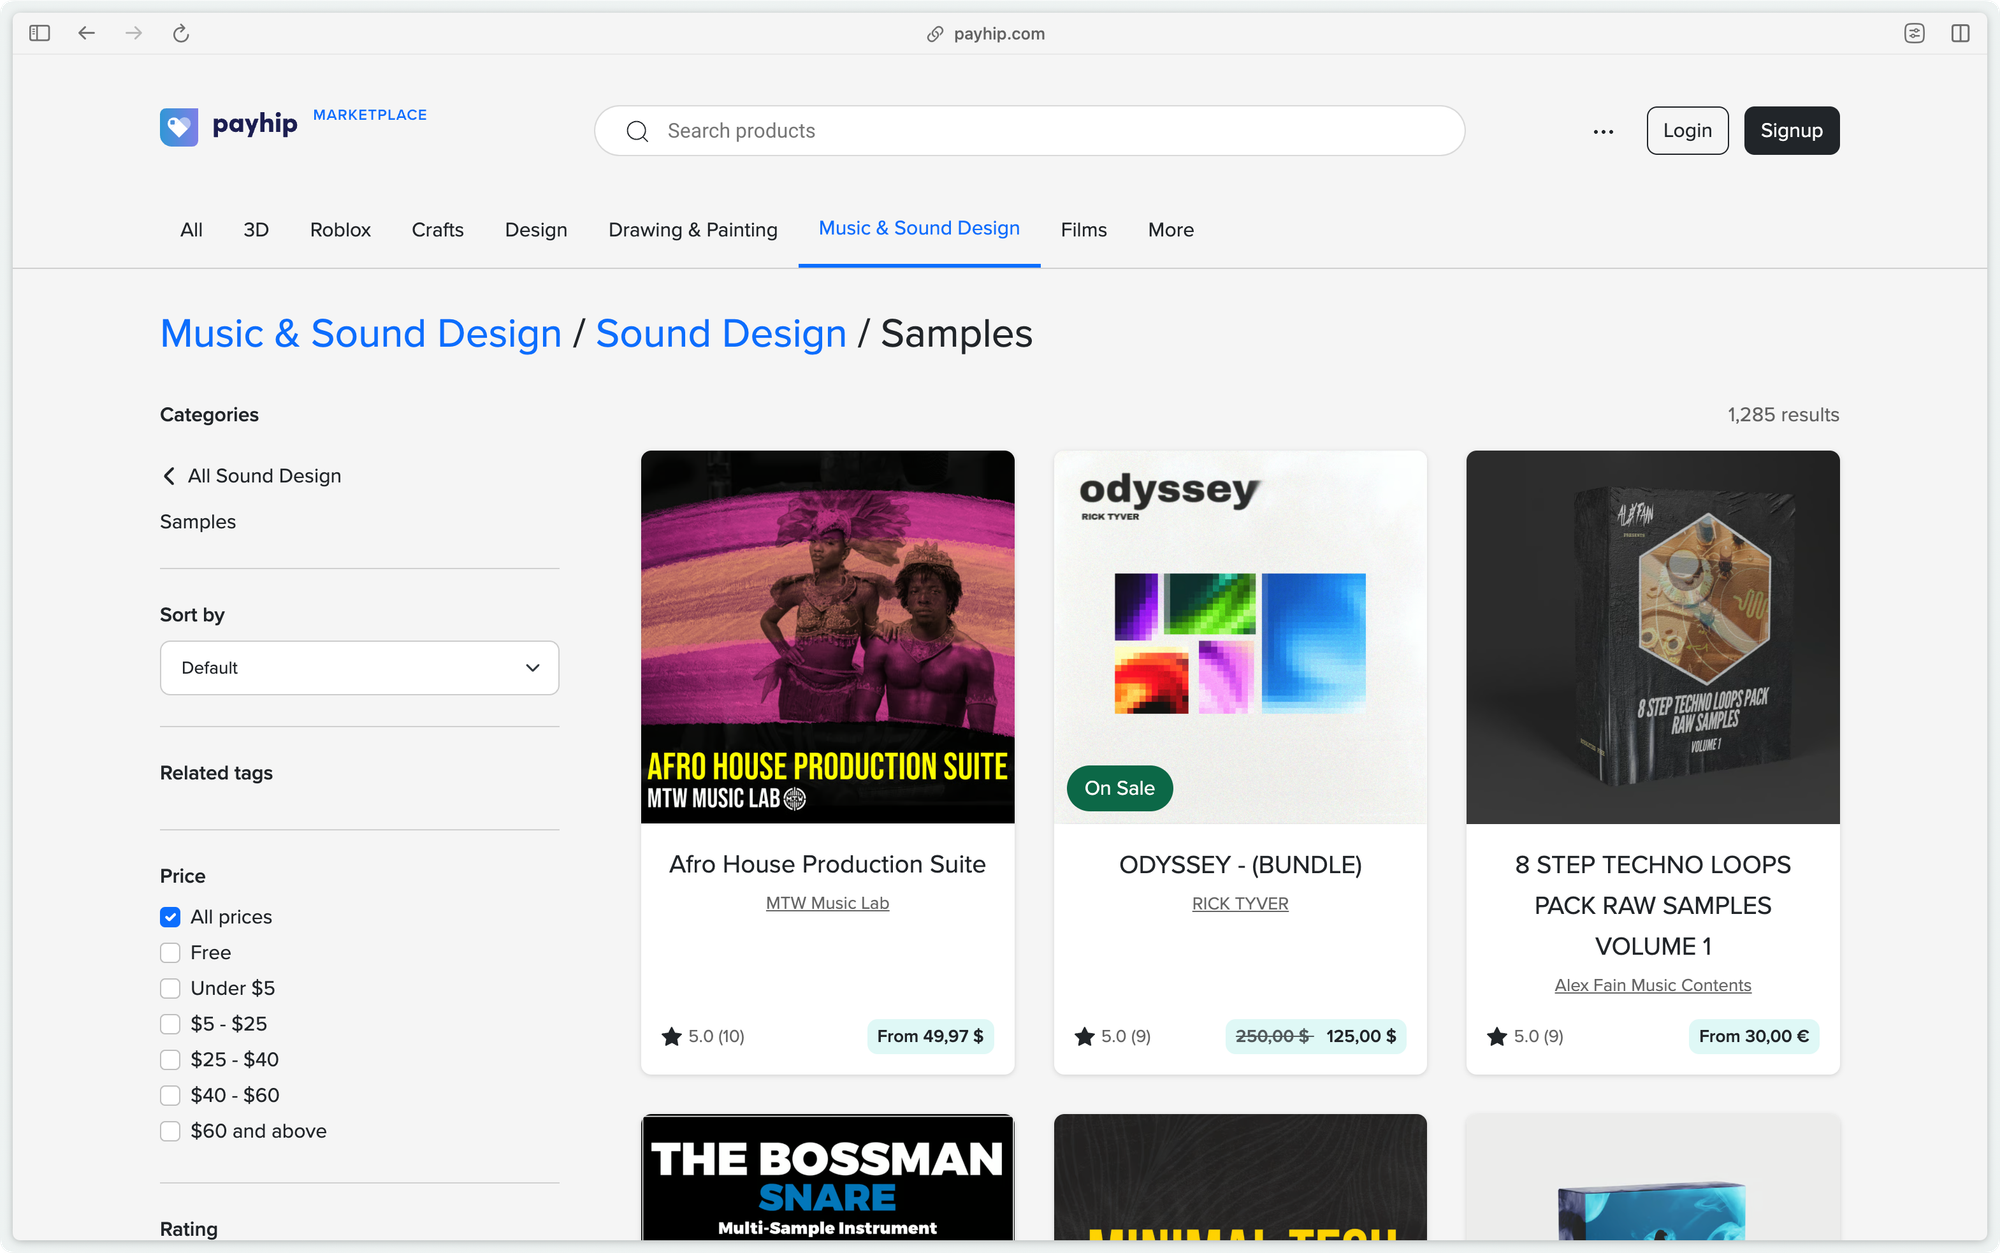This screenshot has width=2000, height=1253.
Task: Click the Login button
Action: pyautogui.click(x=1687, y=131)
